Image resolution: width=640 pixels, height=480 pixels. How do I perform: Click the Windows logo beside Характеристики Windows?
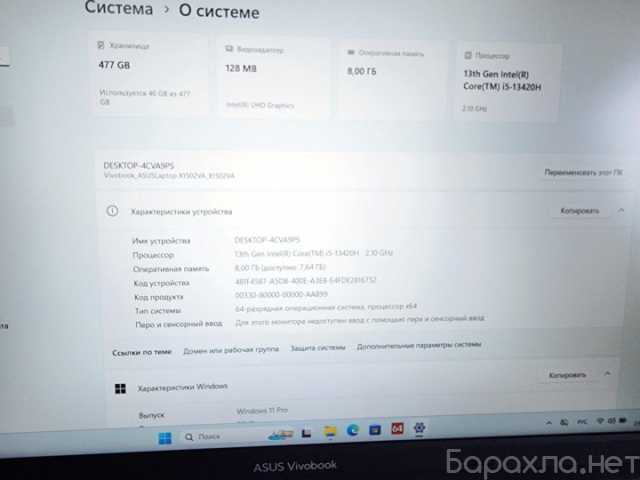(x=120, y=387)
